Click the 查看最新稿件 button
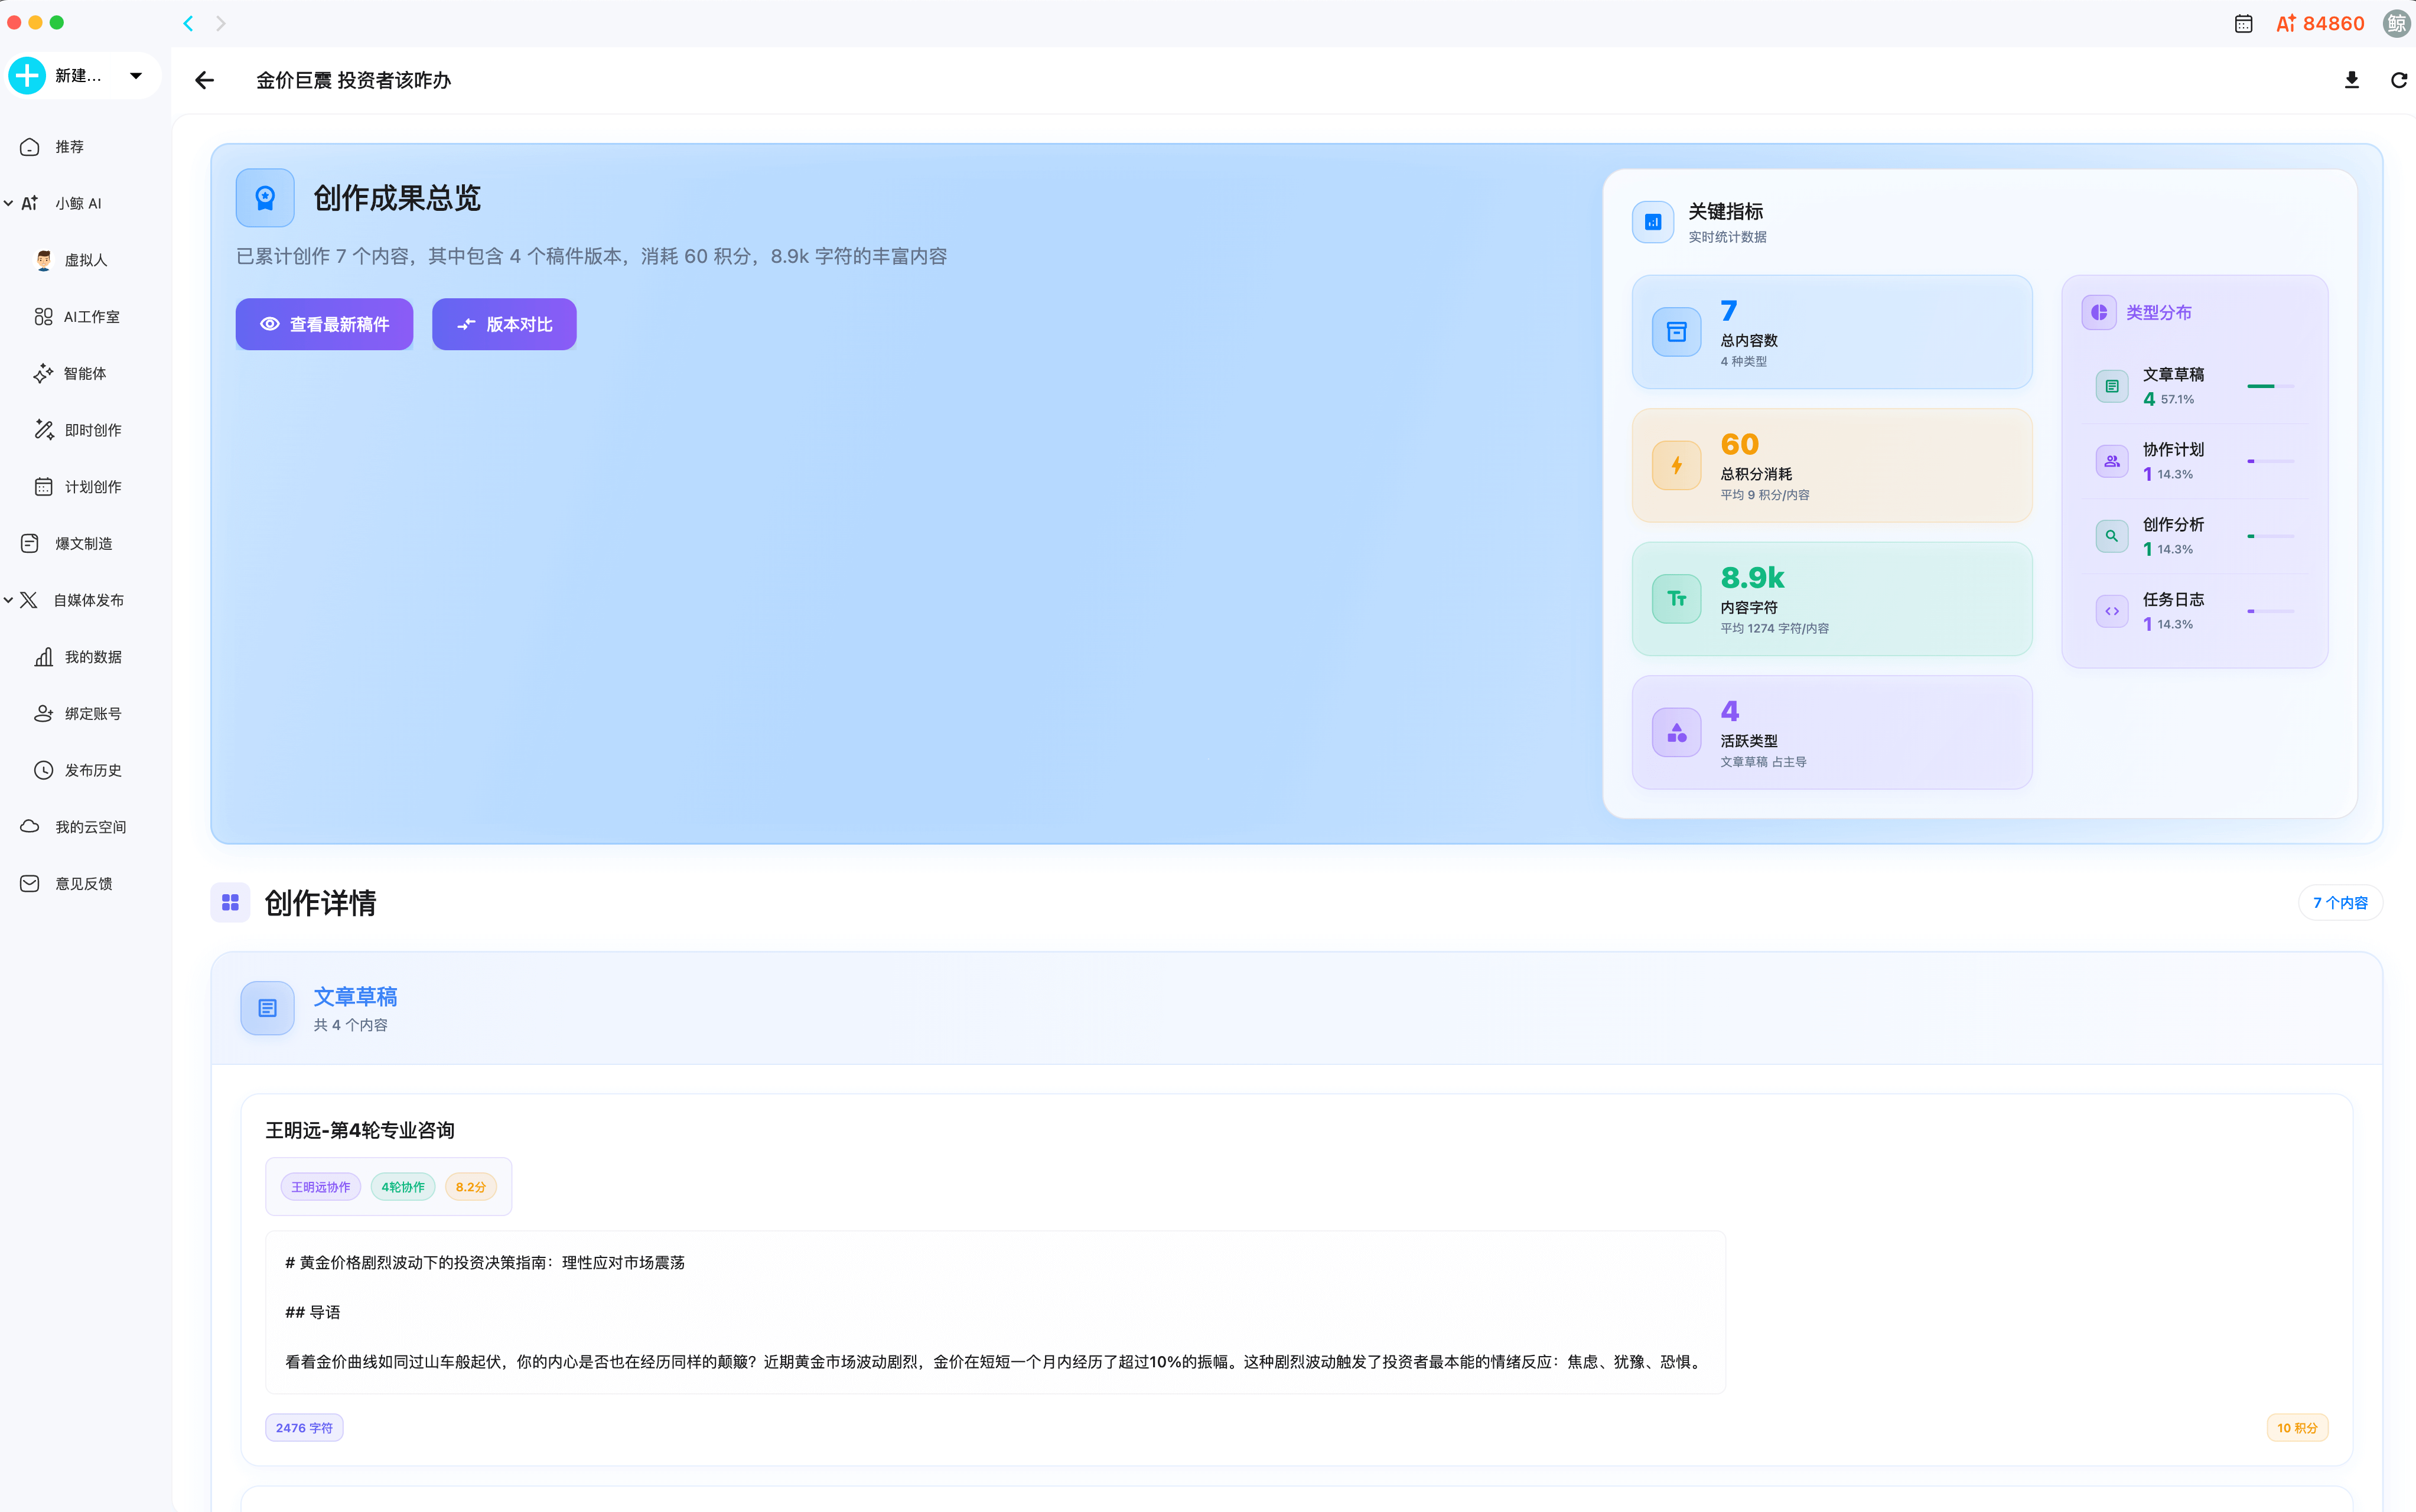The height and width of the screenshot is (1512, 2416). point(324,324)
